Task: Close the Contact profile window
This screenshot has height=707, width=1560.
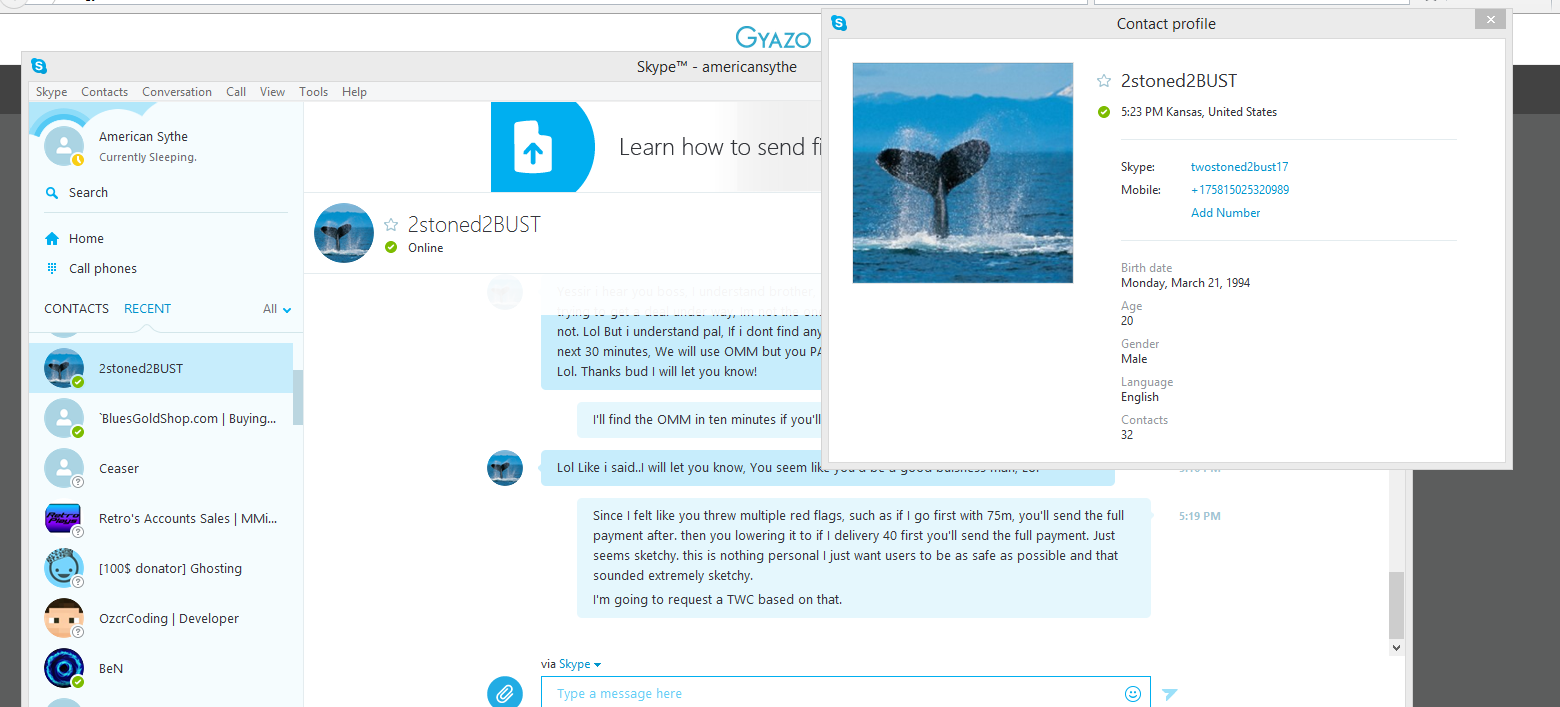Action: pyautogui.click(x=1490, y=20)
